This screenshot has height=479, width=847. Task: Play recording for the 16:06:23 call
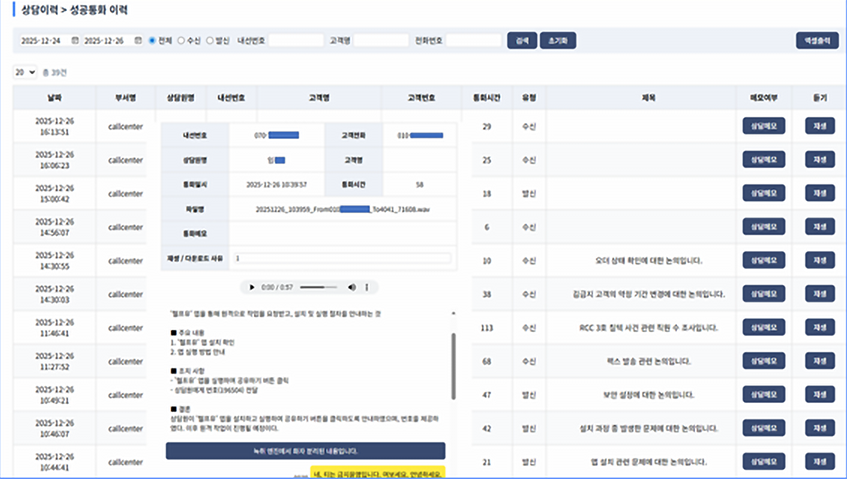click(x=820, y=160)
